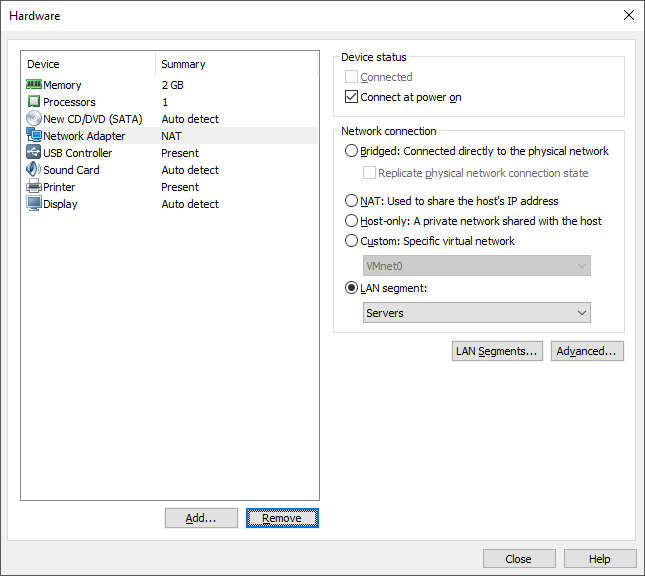This screenshot has height=576, width=645.
Task: Click Processors summary value 1
Action: click(165, 102)
